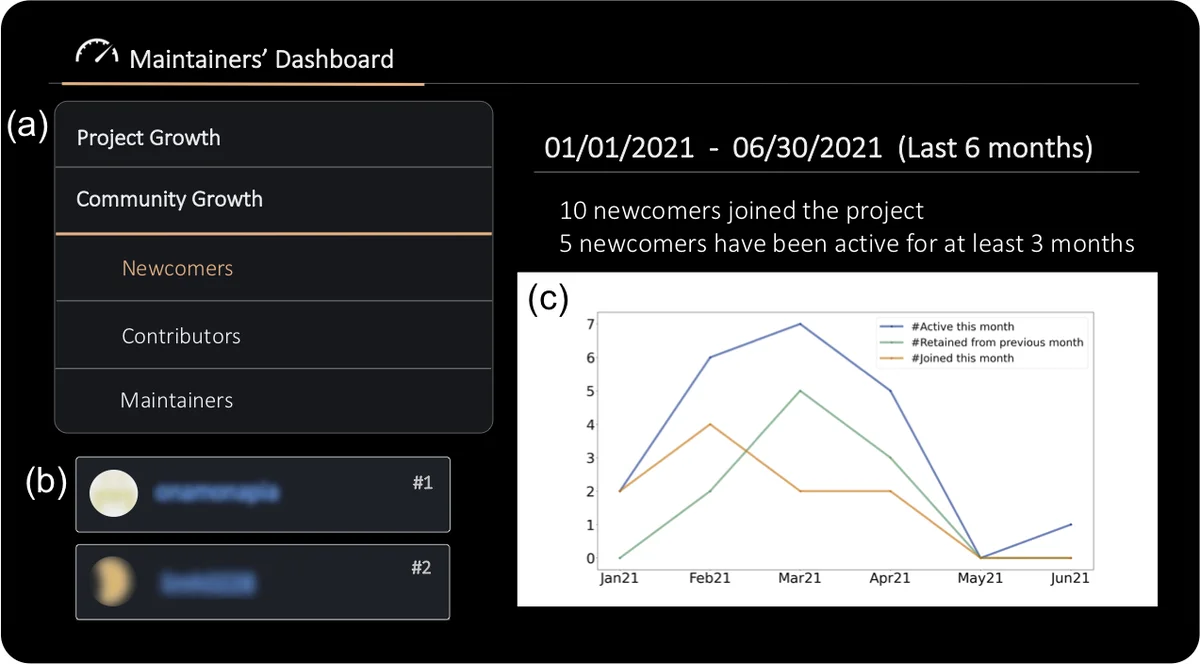The height and width of the screenshot is (664, 1200).
Task: Collapse the Community Growth section
Action: pyautogui.click(x=170, y=199)
